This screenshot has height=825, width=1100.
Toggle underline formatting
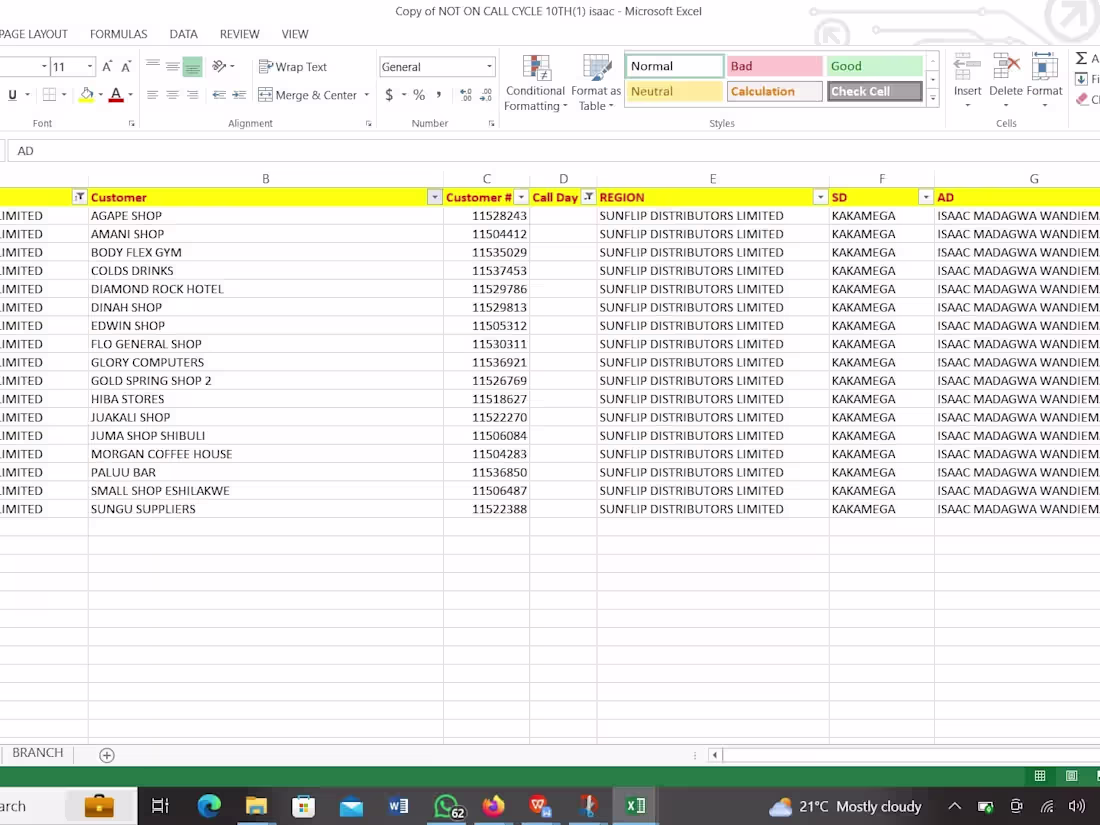pos(13,95)
